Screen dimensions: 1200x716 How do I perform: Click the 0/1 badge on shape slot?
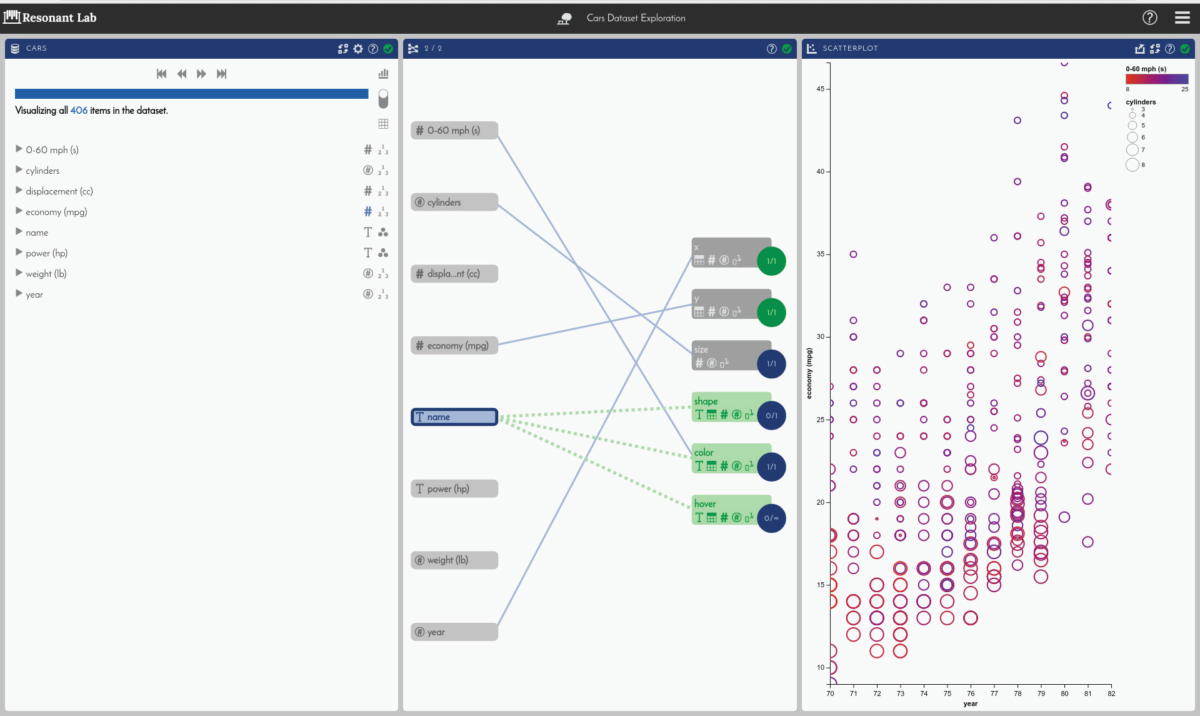[771, 415]
